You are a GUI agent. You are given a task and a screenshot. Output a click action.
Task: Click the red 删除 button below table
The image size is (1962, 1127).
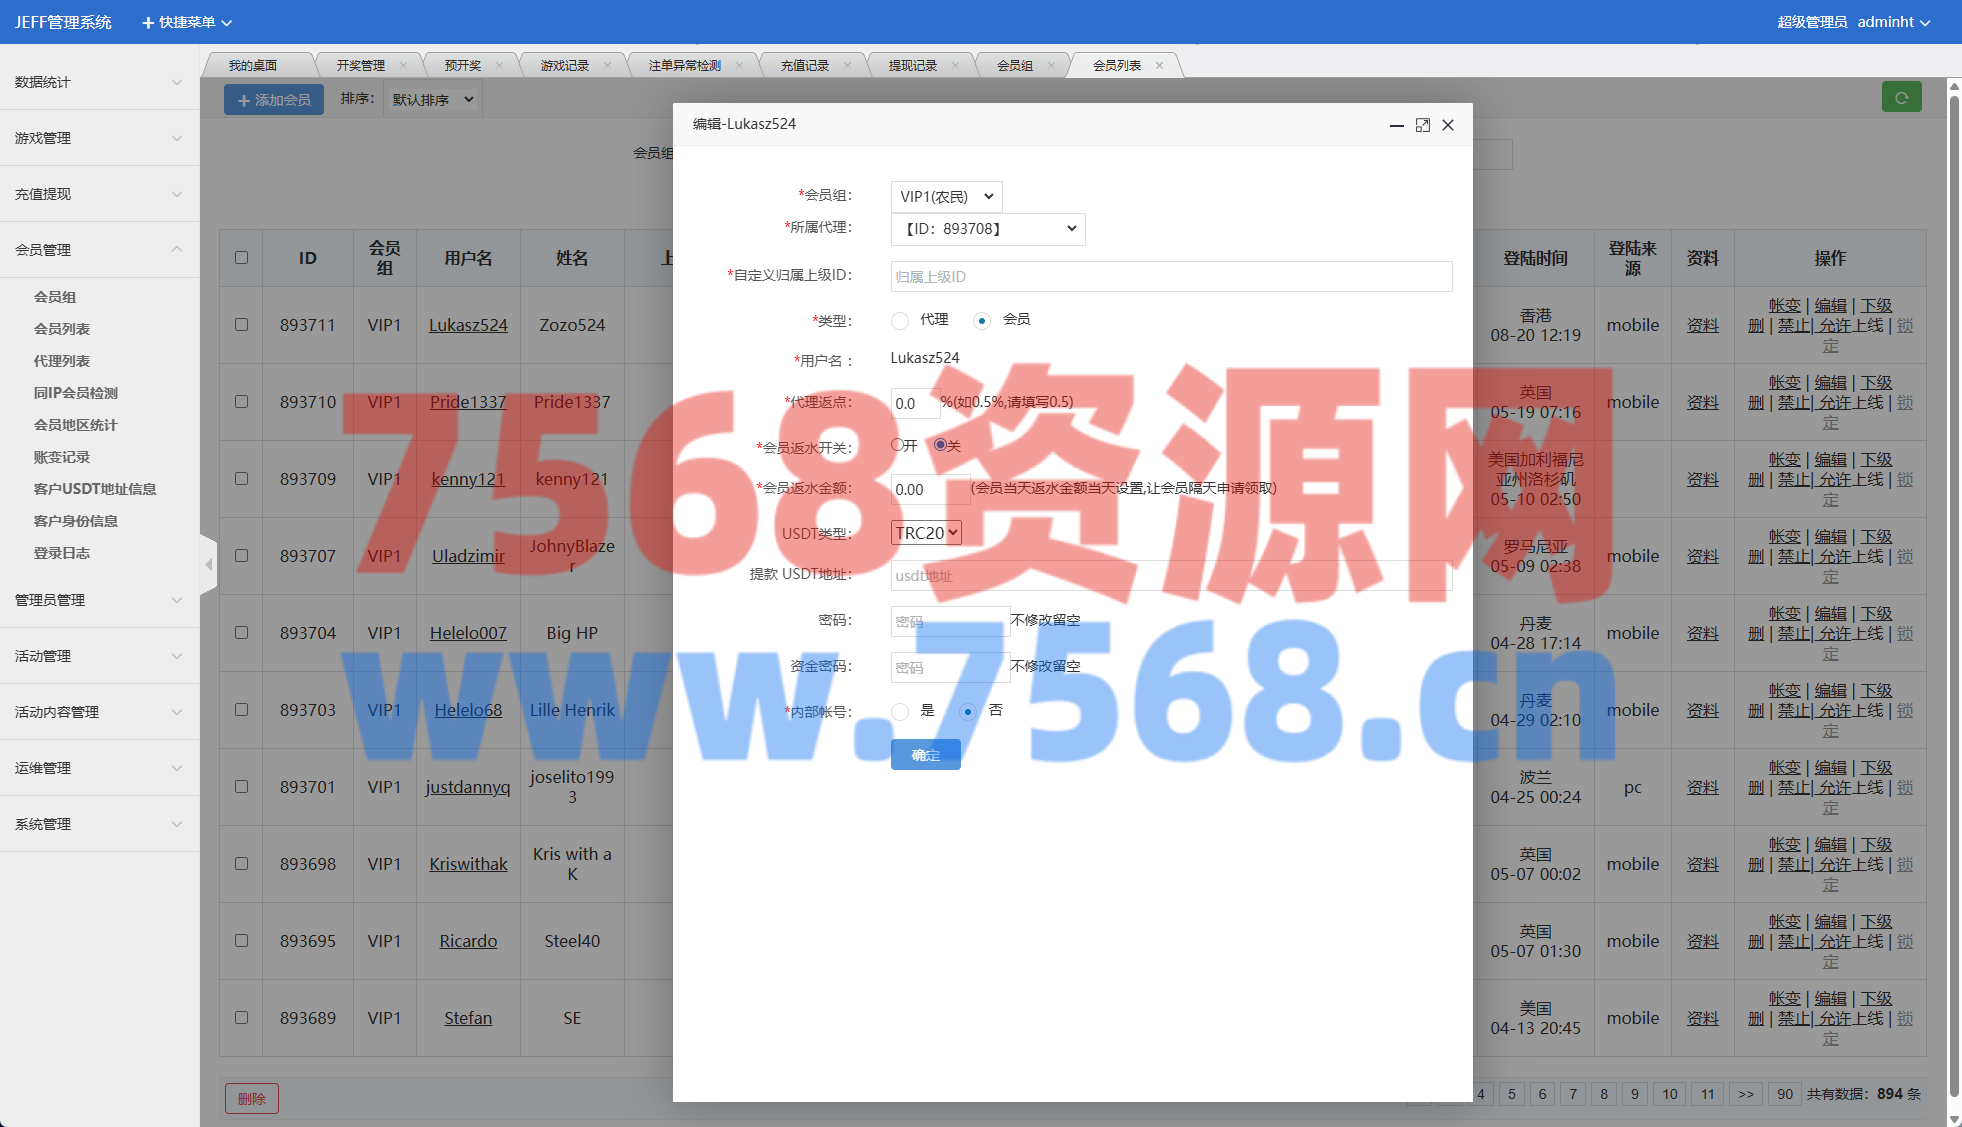point(251,1098)
